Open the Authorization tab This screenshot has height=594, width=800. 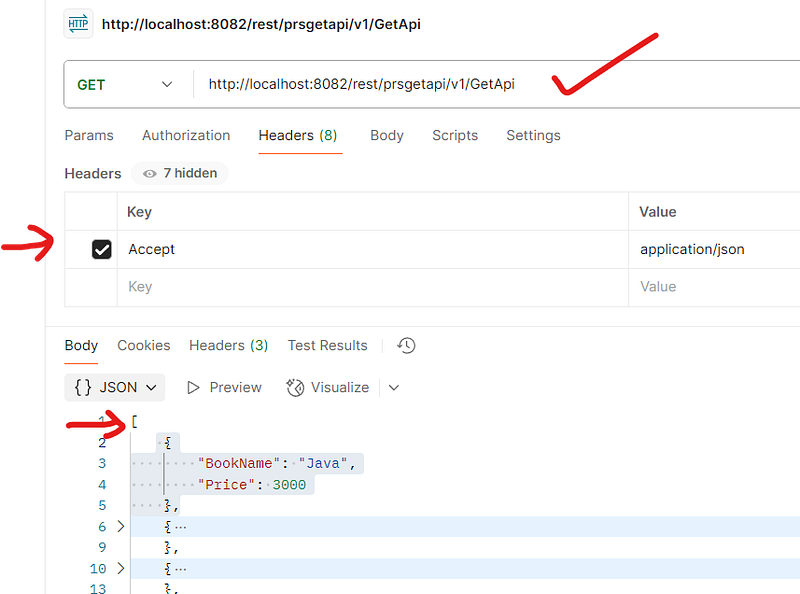pyautogui.click(x=186, y=135)
